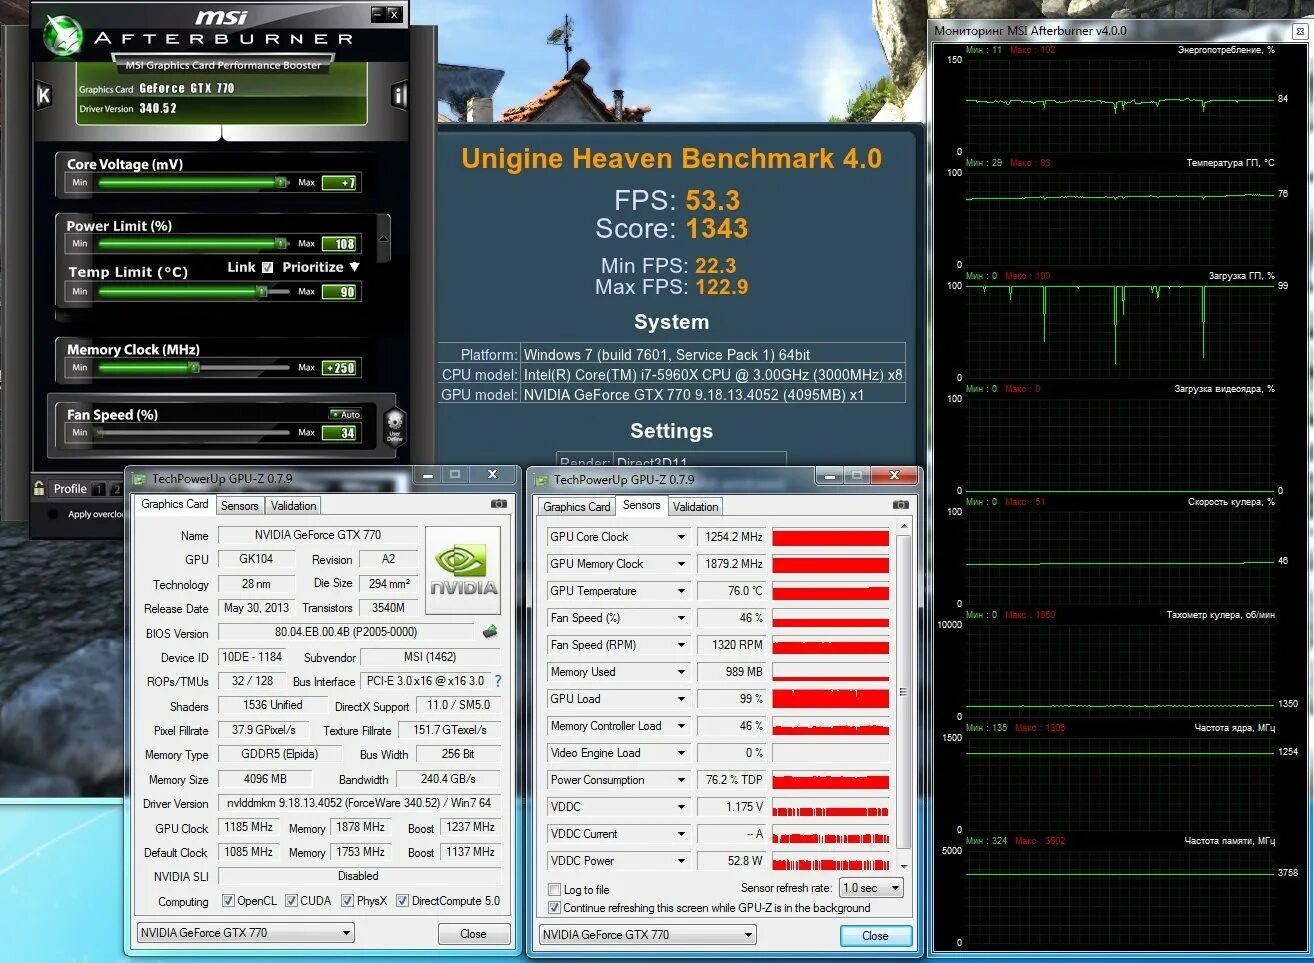Open GPU Core Clock sensor dropdown
The width and height of the screenshot is (1314, 963).
click(x=681, y=537)
